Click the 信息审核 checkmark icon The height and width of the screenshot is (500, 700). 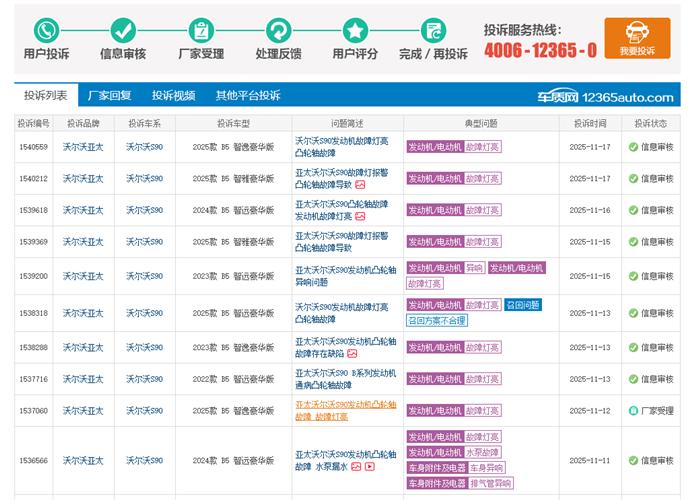123,30
